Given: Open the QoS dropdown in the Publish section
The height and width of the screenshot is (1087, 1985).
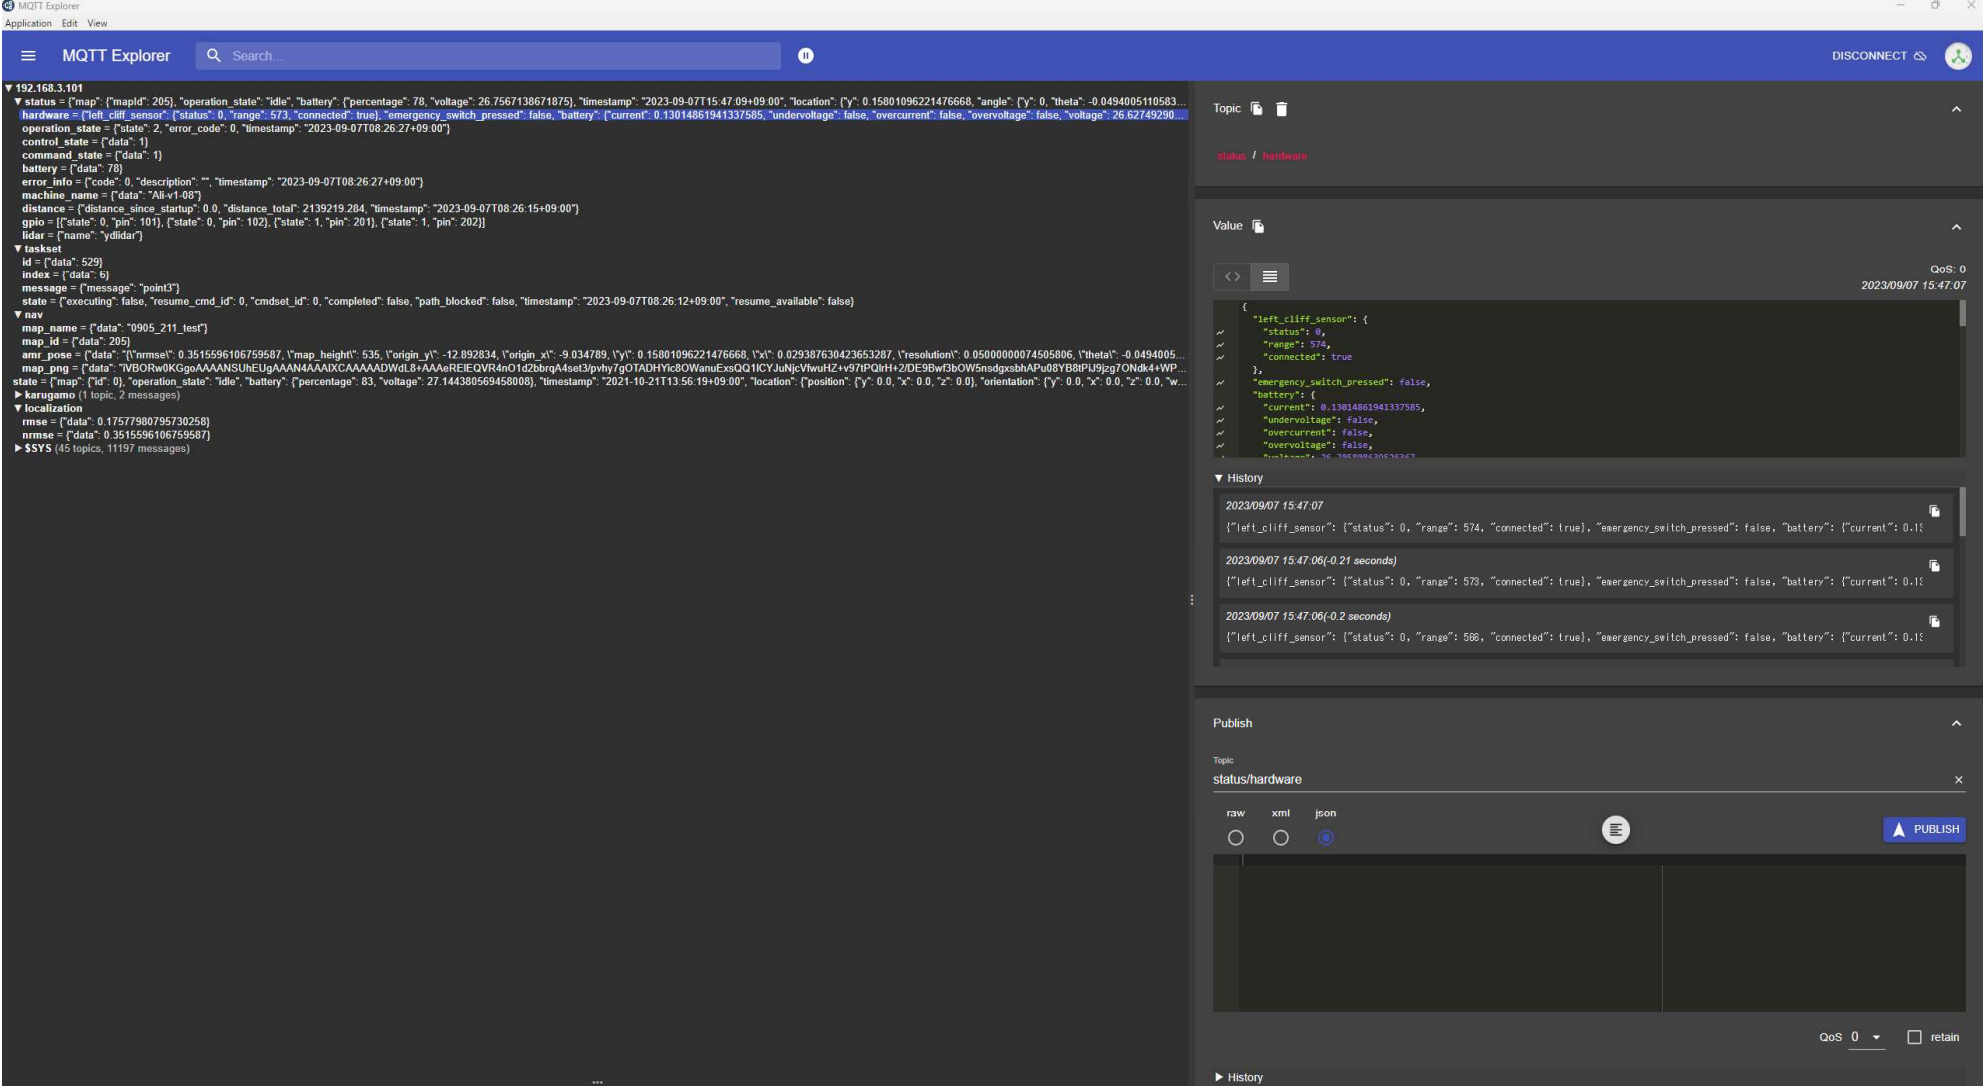Looking at the screenshot, I should click(x=1866, y=1037).
